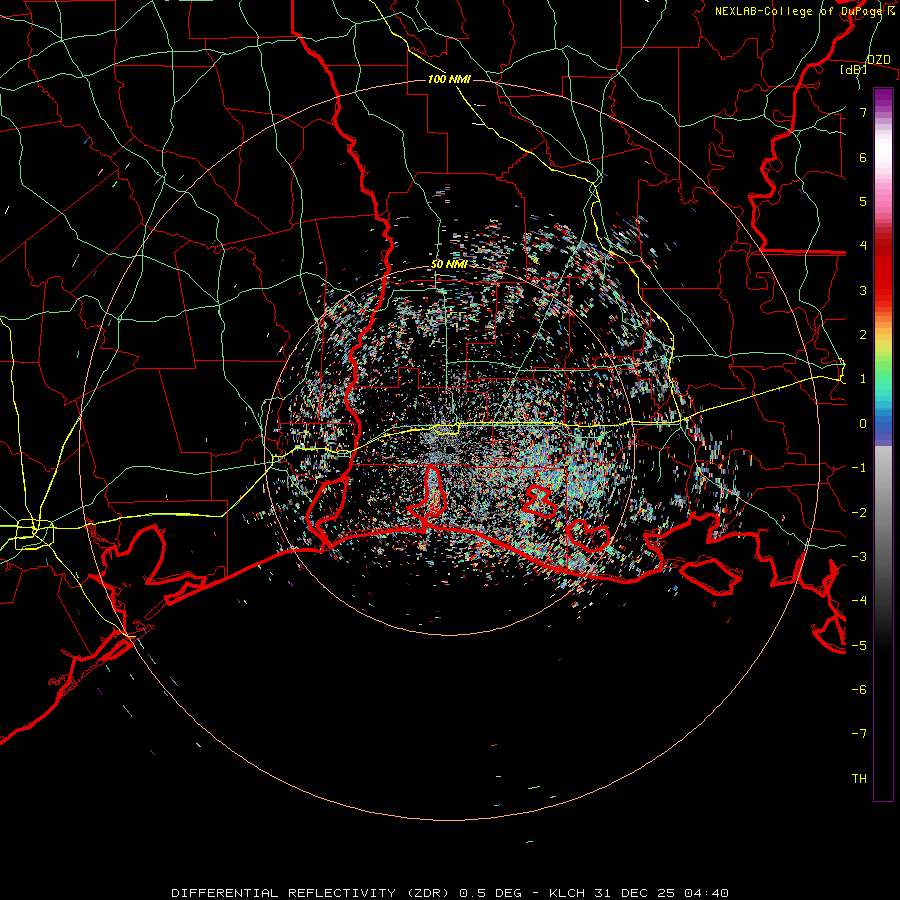900x900 pixels.
Task: Click the positive 1 value on the scale
Action: pos(863,379)
